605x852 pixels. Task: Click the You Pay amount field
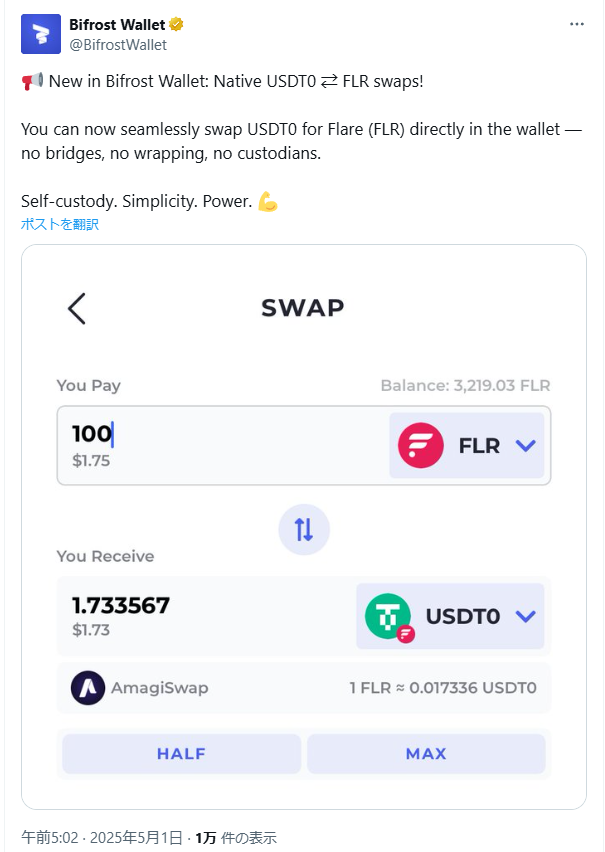pos(223,446)
